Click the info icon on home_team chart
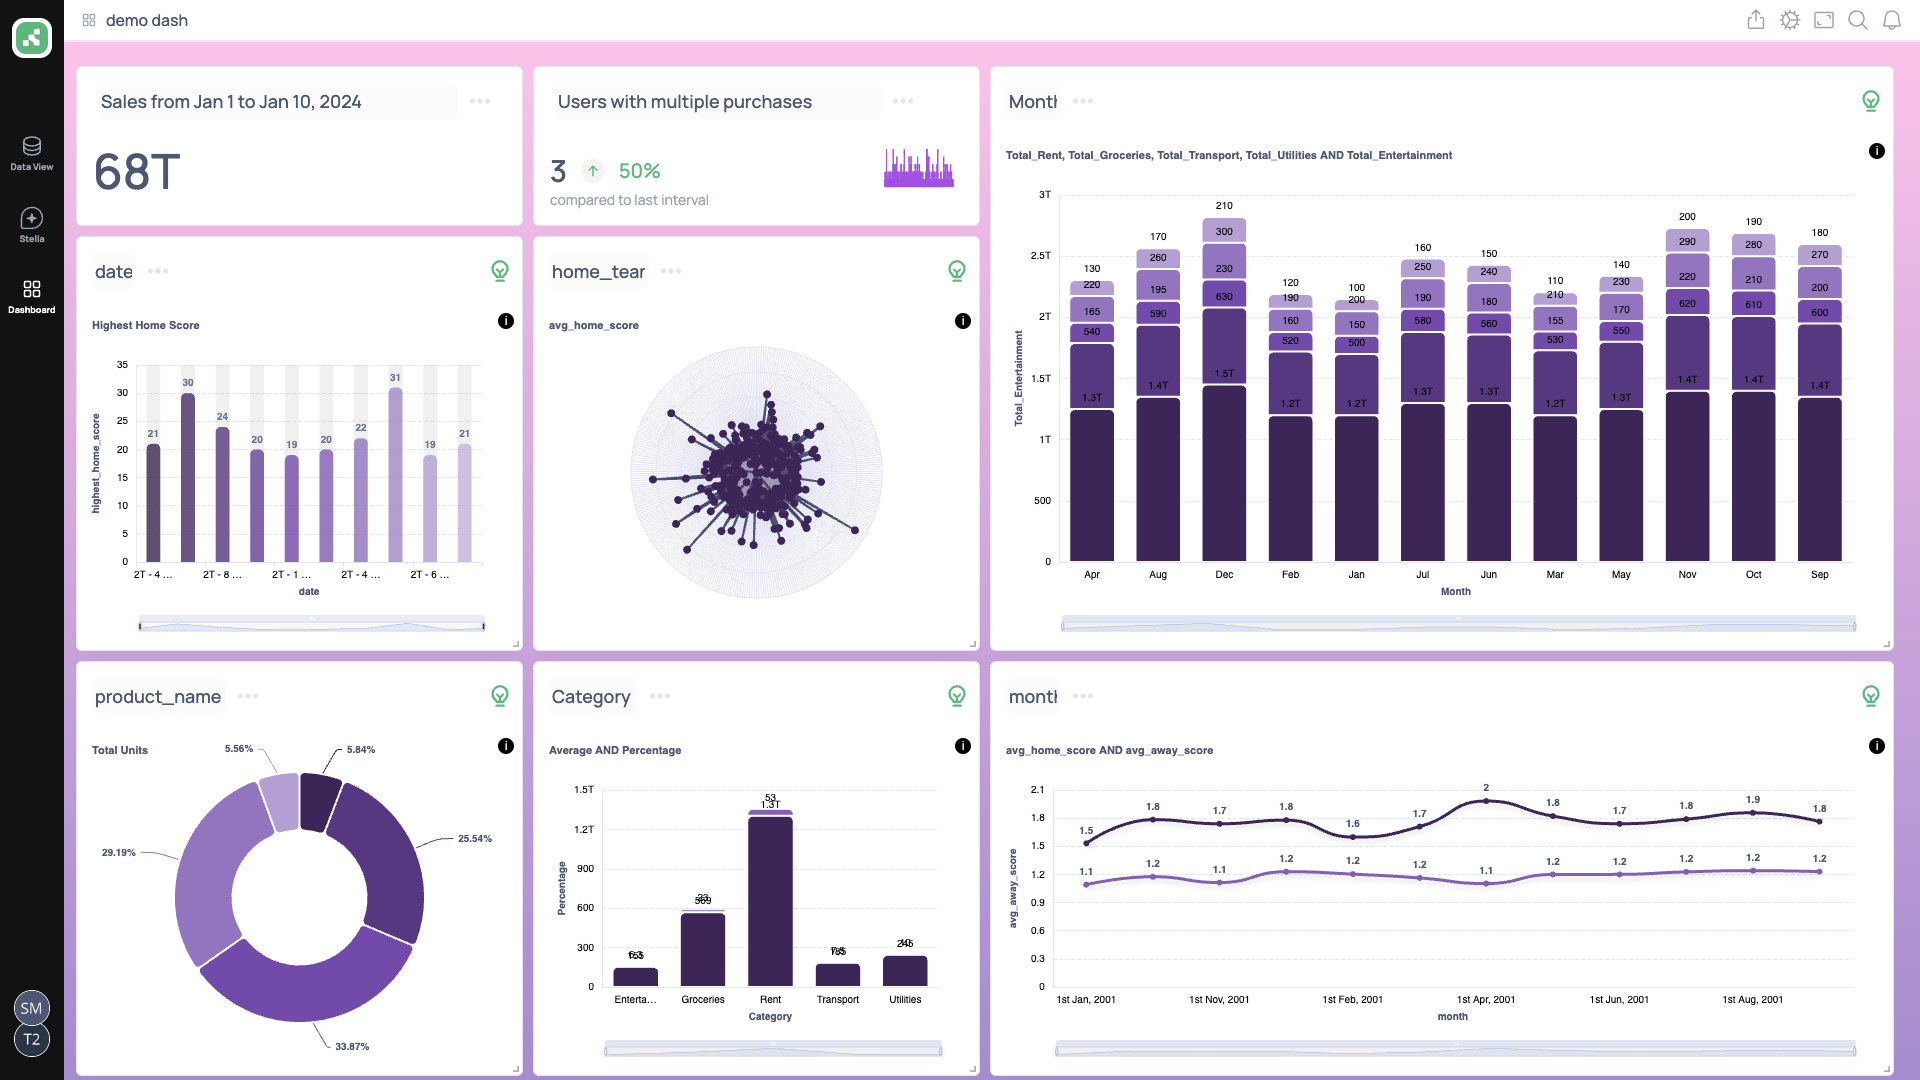This screenshot has height=1080, width=1920. (962, 321)
